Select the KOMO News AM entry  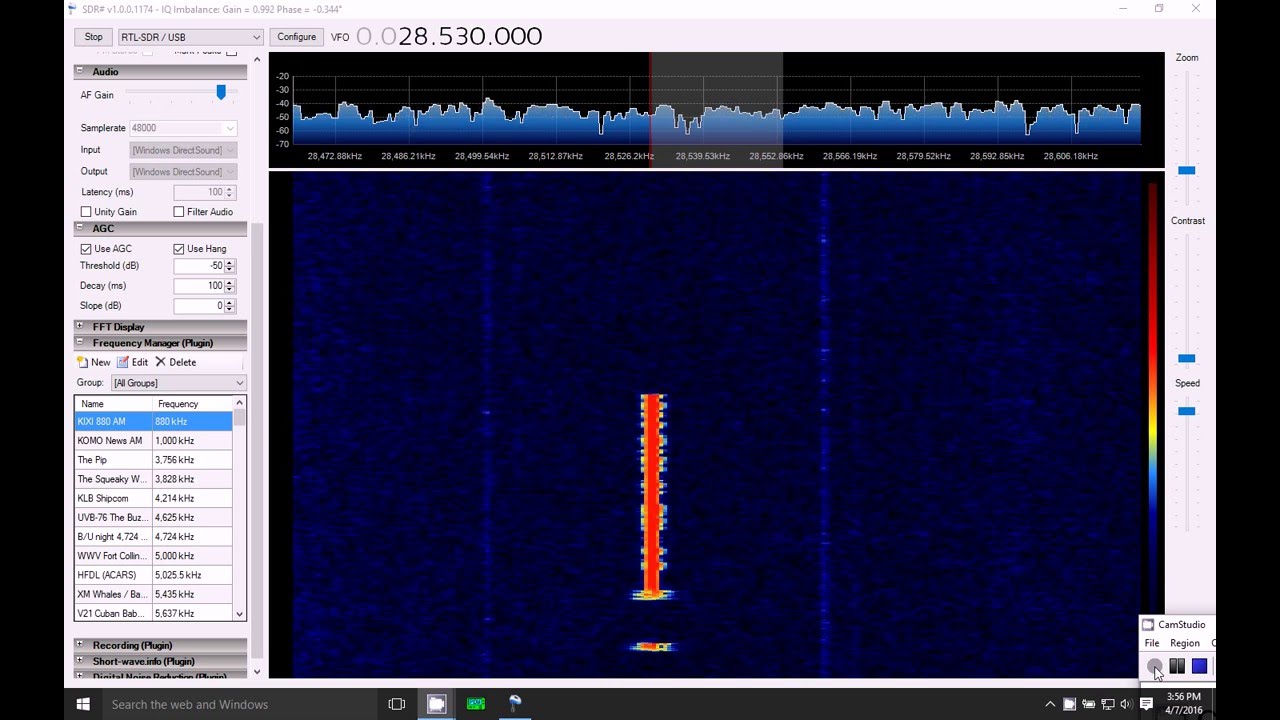point(153,441)
